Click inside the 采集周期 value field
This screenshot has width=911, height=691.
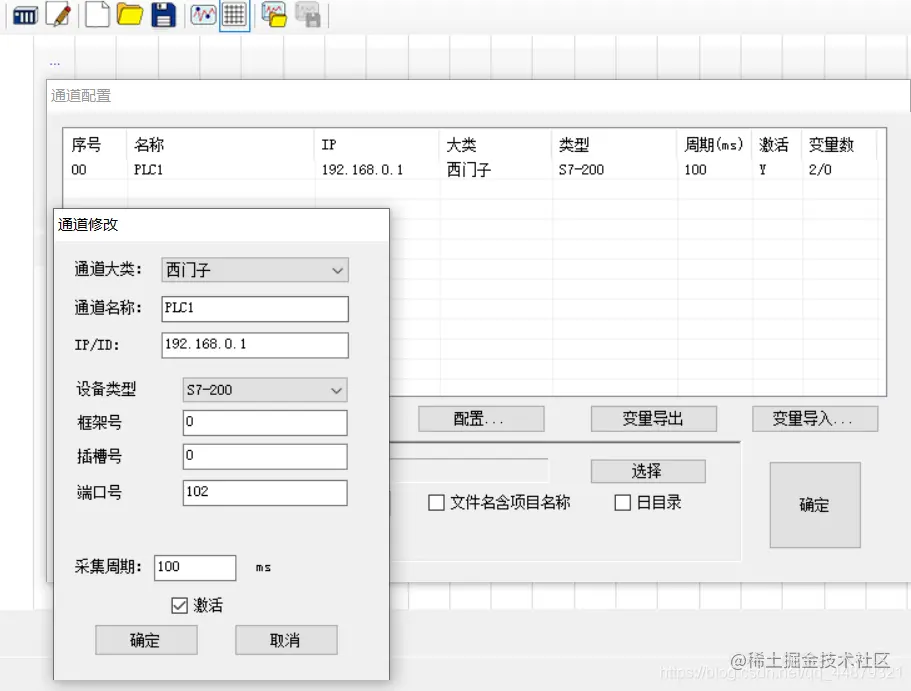click(193, 568)
